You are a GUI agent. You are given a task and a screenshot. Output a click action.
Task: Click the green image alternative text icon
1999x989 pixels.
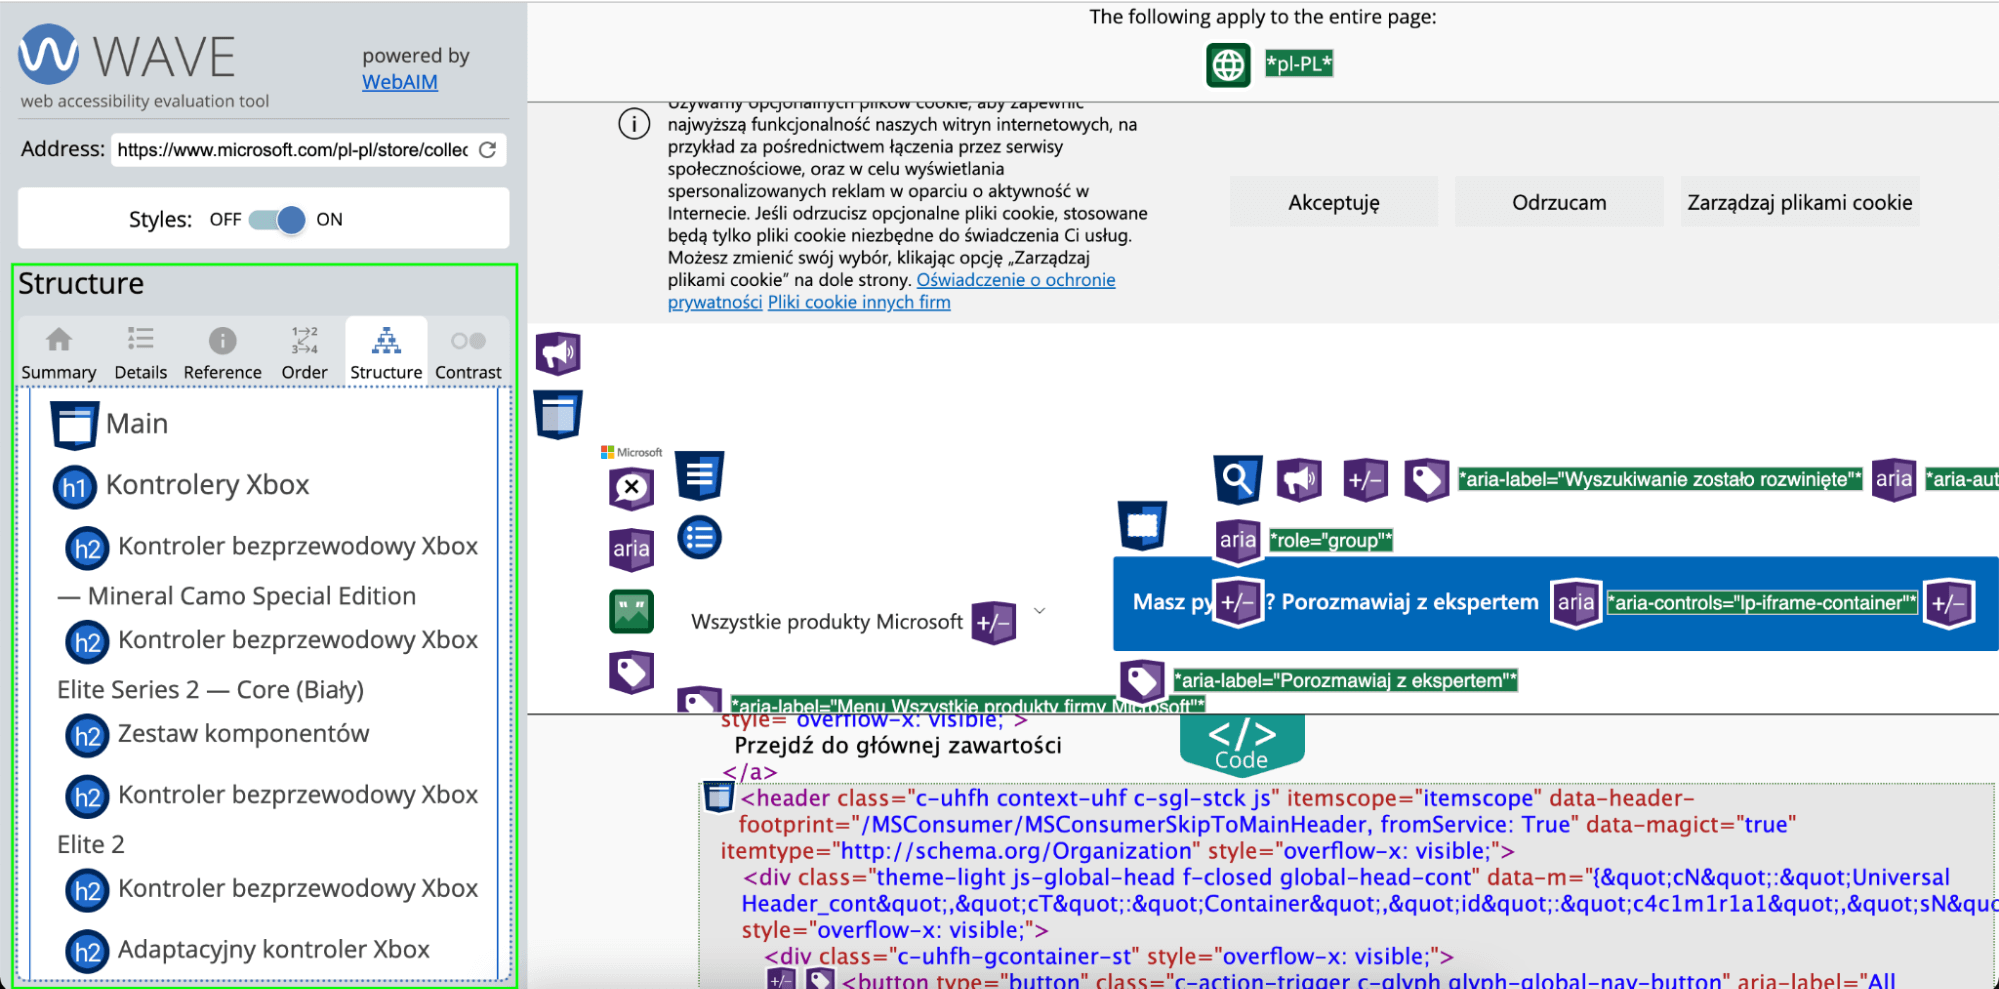pyautogui.click(x=632, y=611)
